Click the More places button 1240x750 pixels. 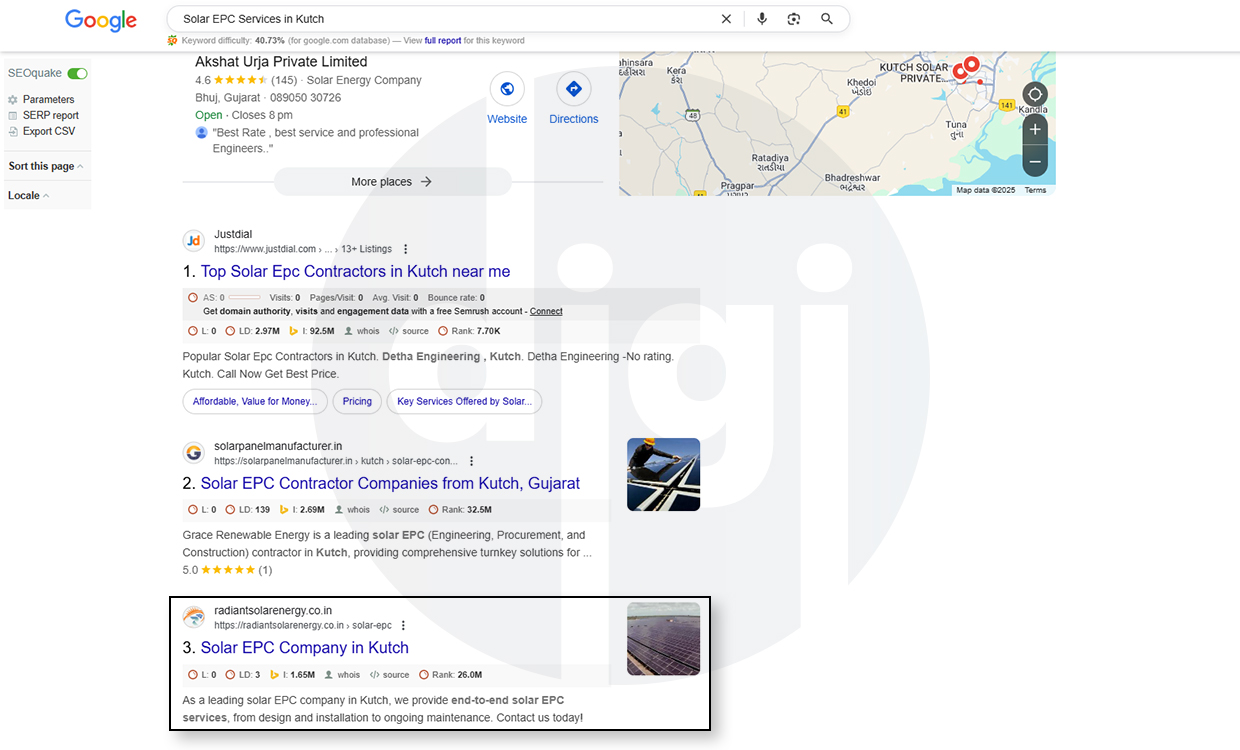392,182
